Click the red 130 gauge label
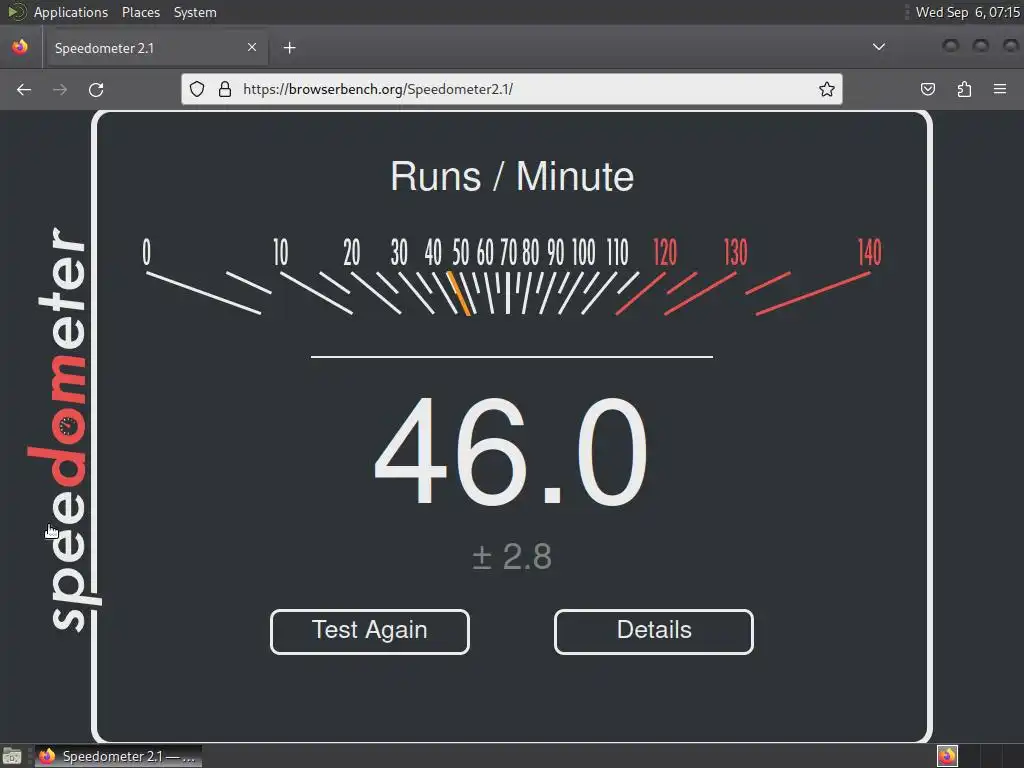This screenshot has height=768, width=1024. (735, 252)
